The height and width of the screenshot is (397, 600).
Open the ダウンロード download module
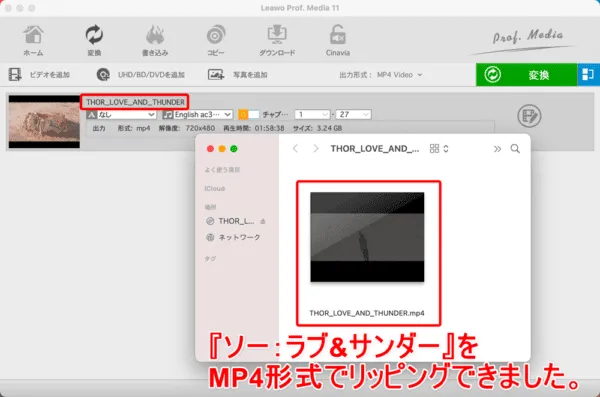[x=277, y=41]
